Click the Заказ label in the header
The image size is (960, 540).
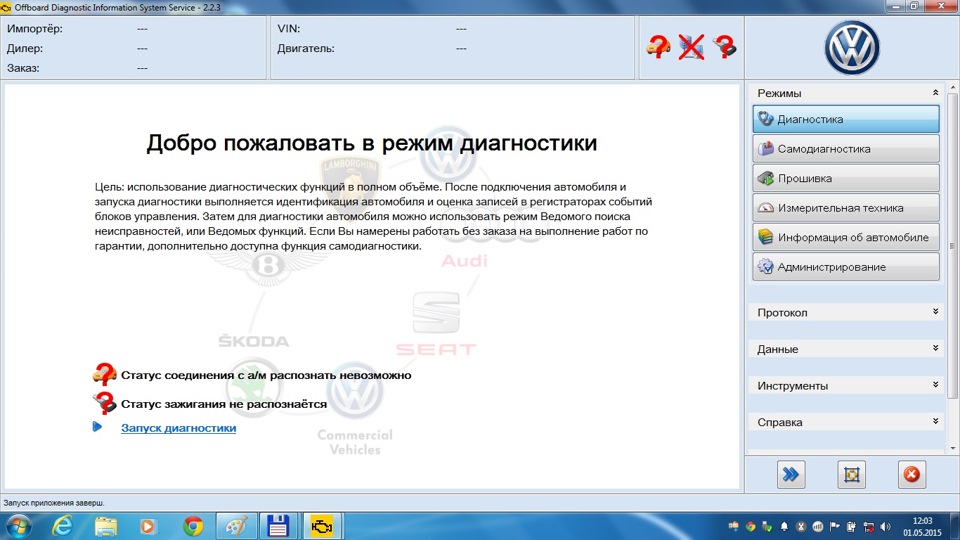point(23,68)
